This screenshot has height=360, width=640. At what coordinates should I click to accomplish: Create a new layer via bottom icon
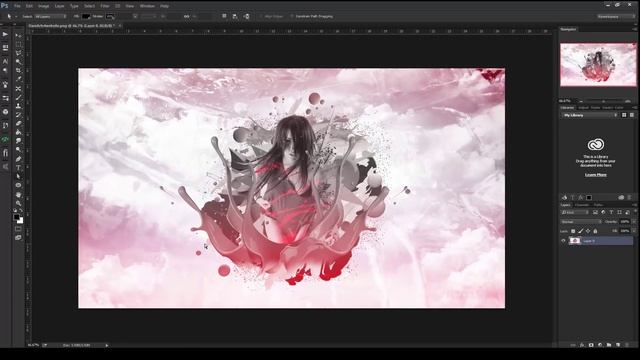(618, 345)
